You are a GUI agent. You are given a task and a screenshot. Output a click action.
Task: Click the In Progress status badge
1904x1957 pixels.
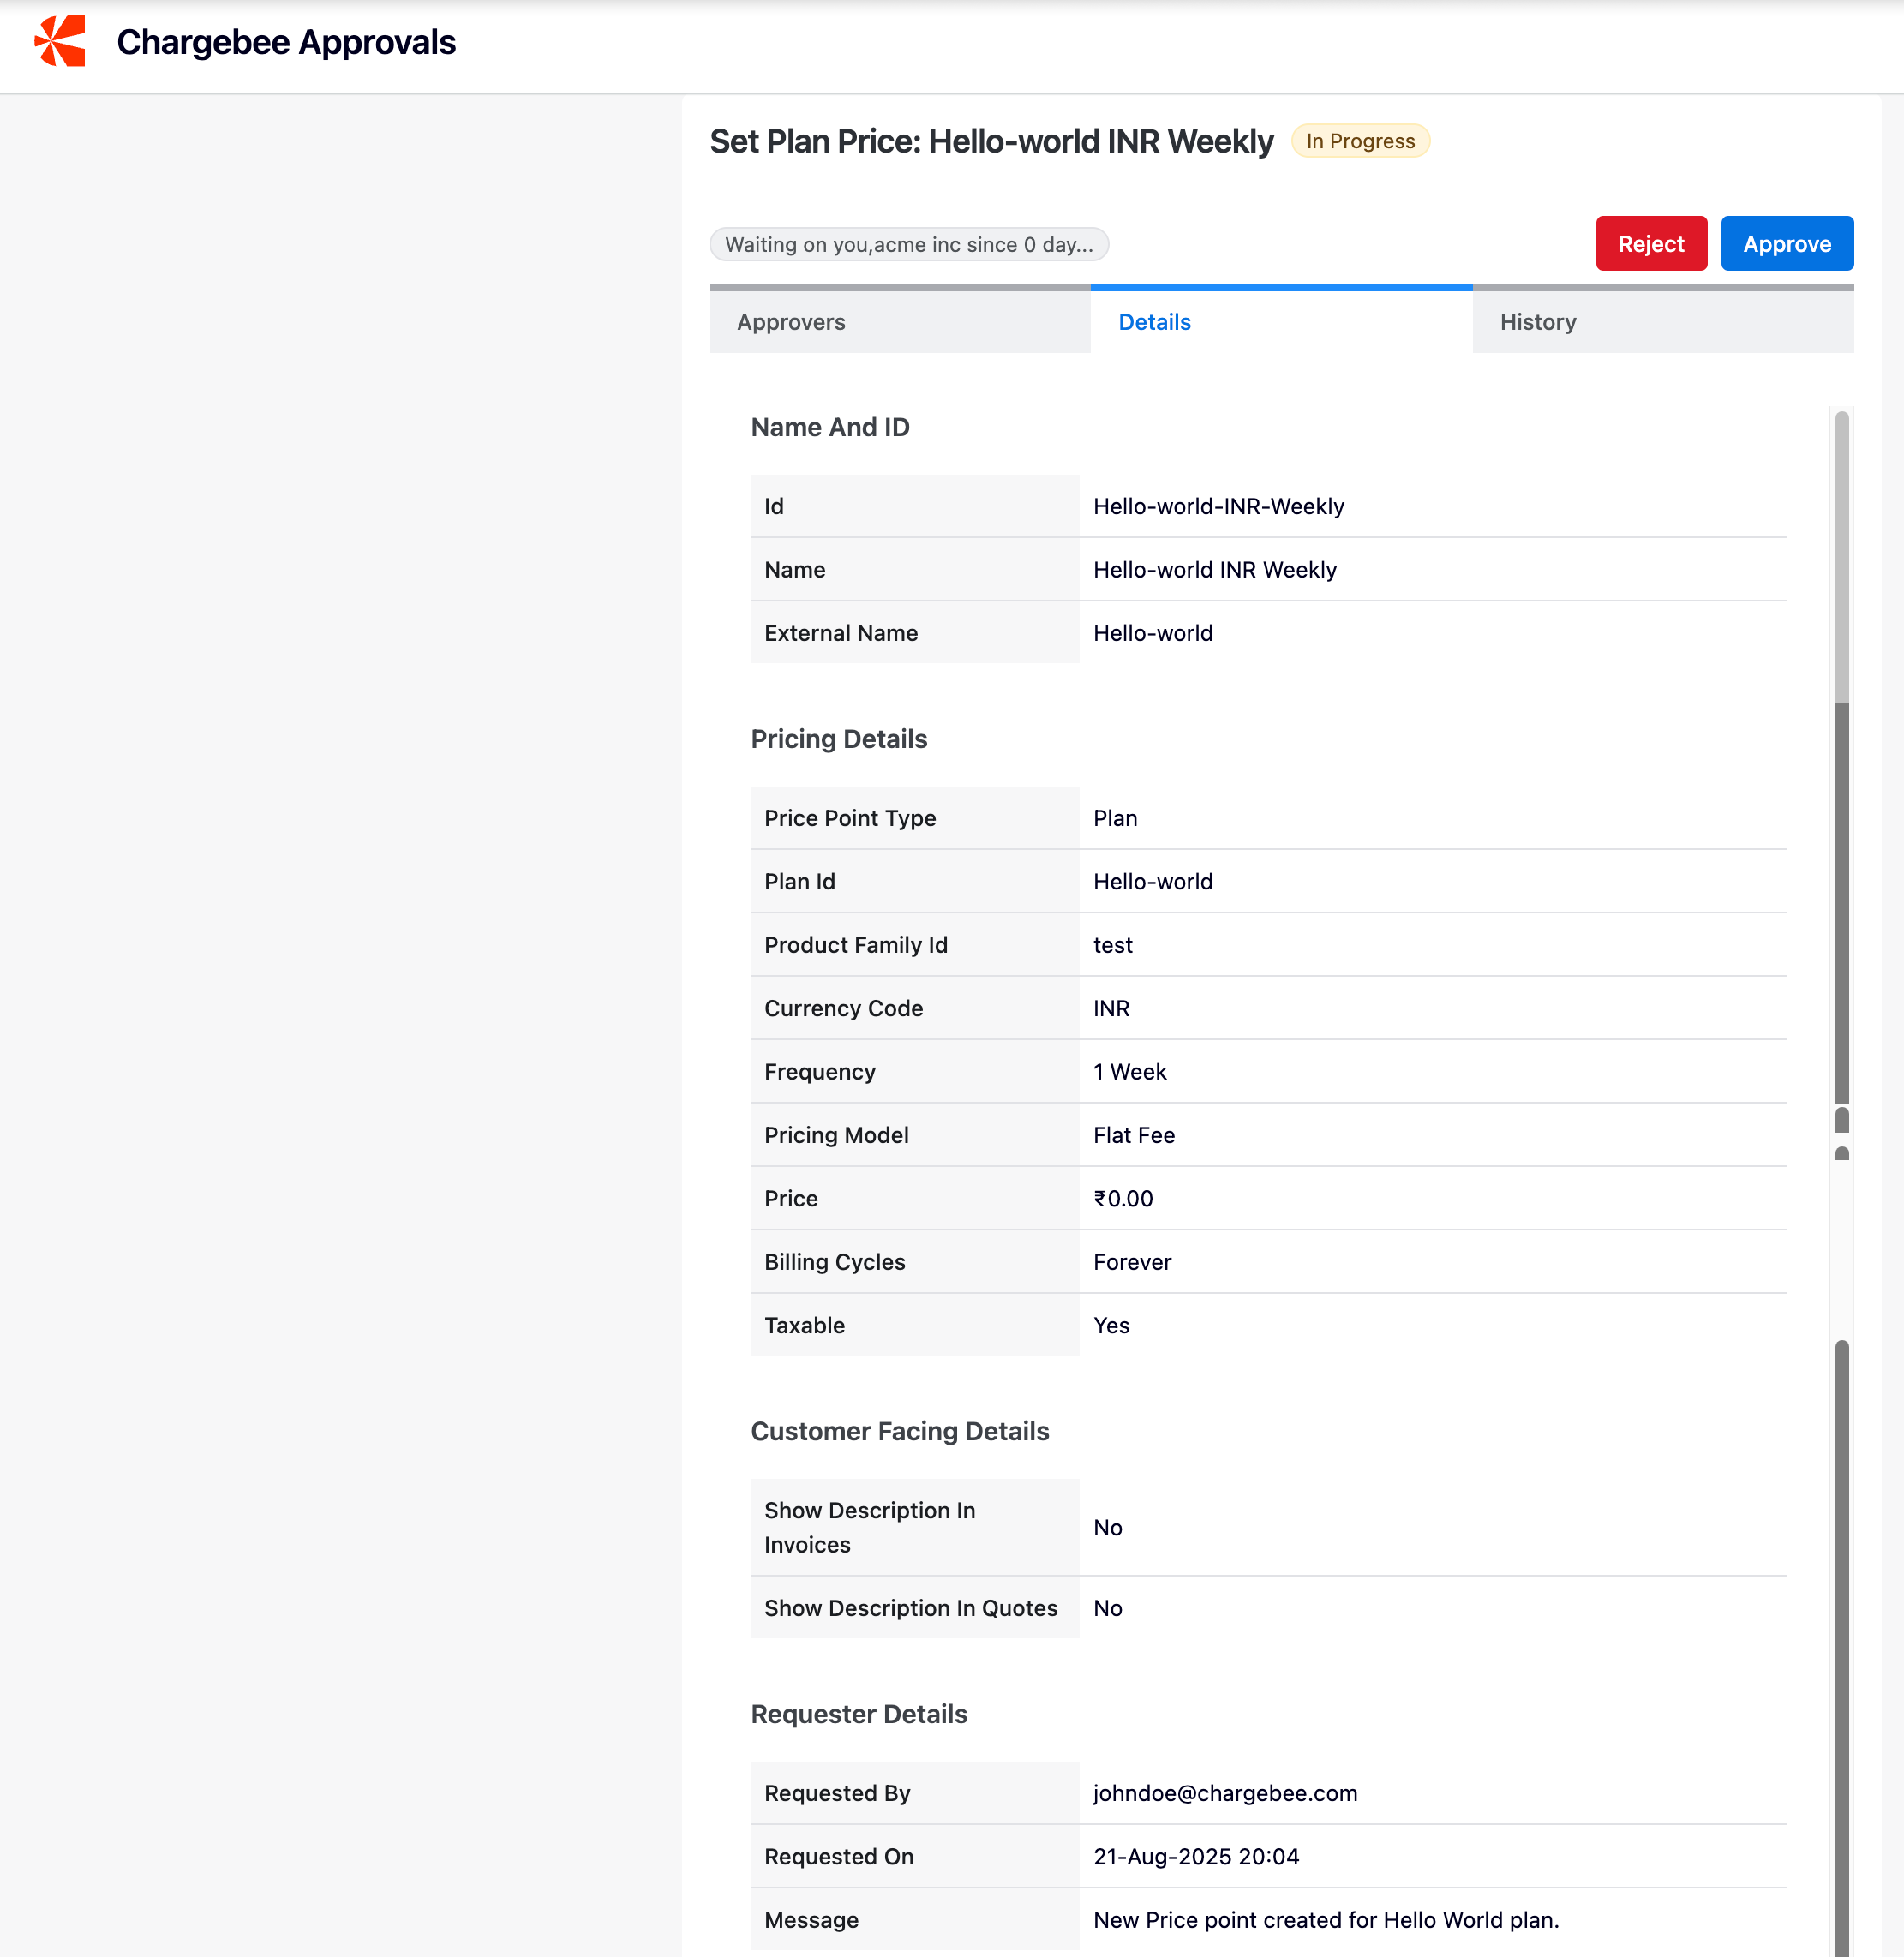tap(1359, 141)
